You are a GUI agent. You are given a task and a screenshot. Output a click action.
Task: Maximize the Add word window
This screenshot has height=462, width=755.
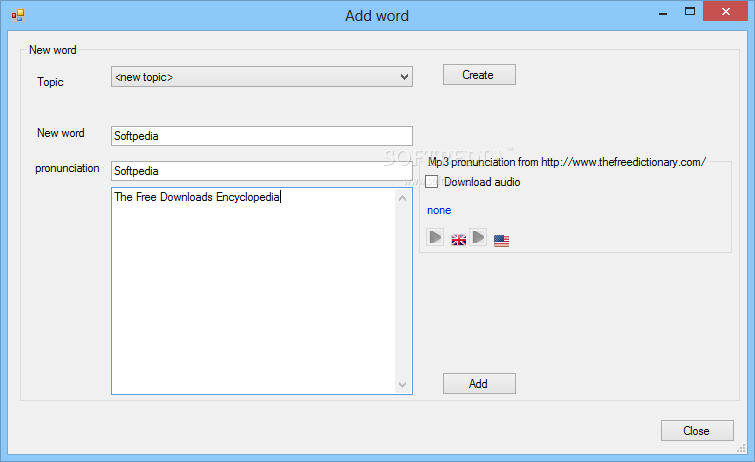(x=690, y=12)
